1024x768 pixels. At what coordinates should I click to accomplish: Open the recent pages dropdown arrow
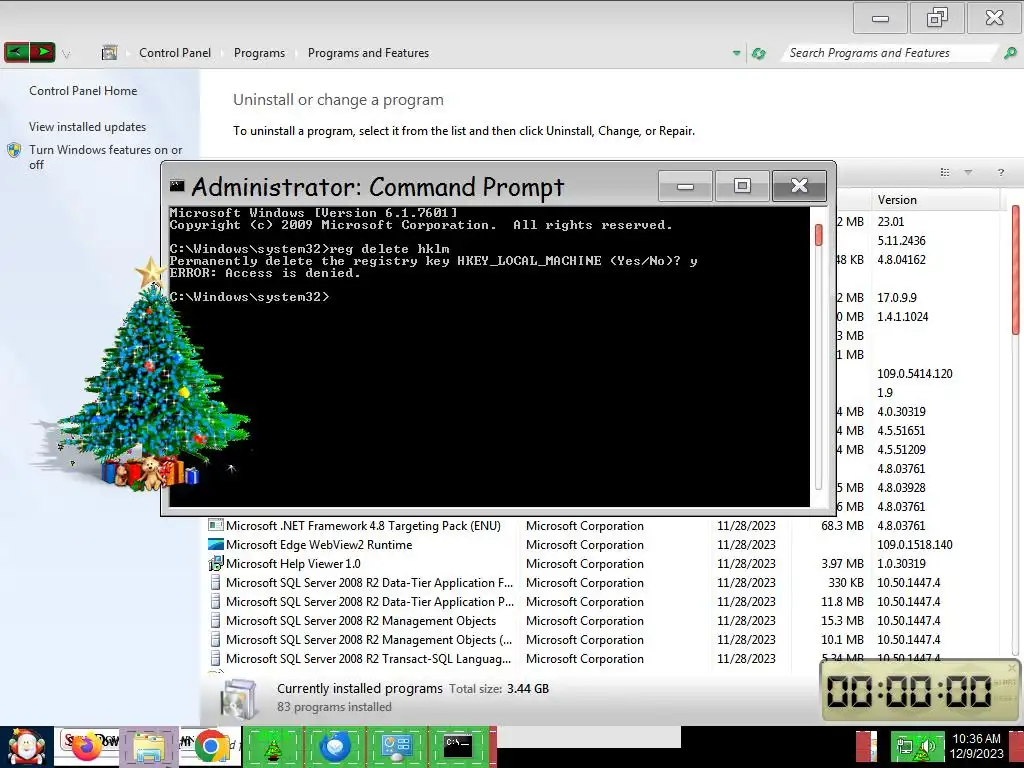tap(66, 54)
